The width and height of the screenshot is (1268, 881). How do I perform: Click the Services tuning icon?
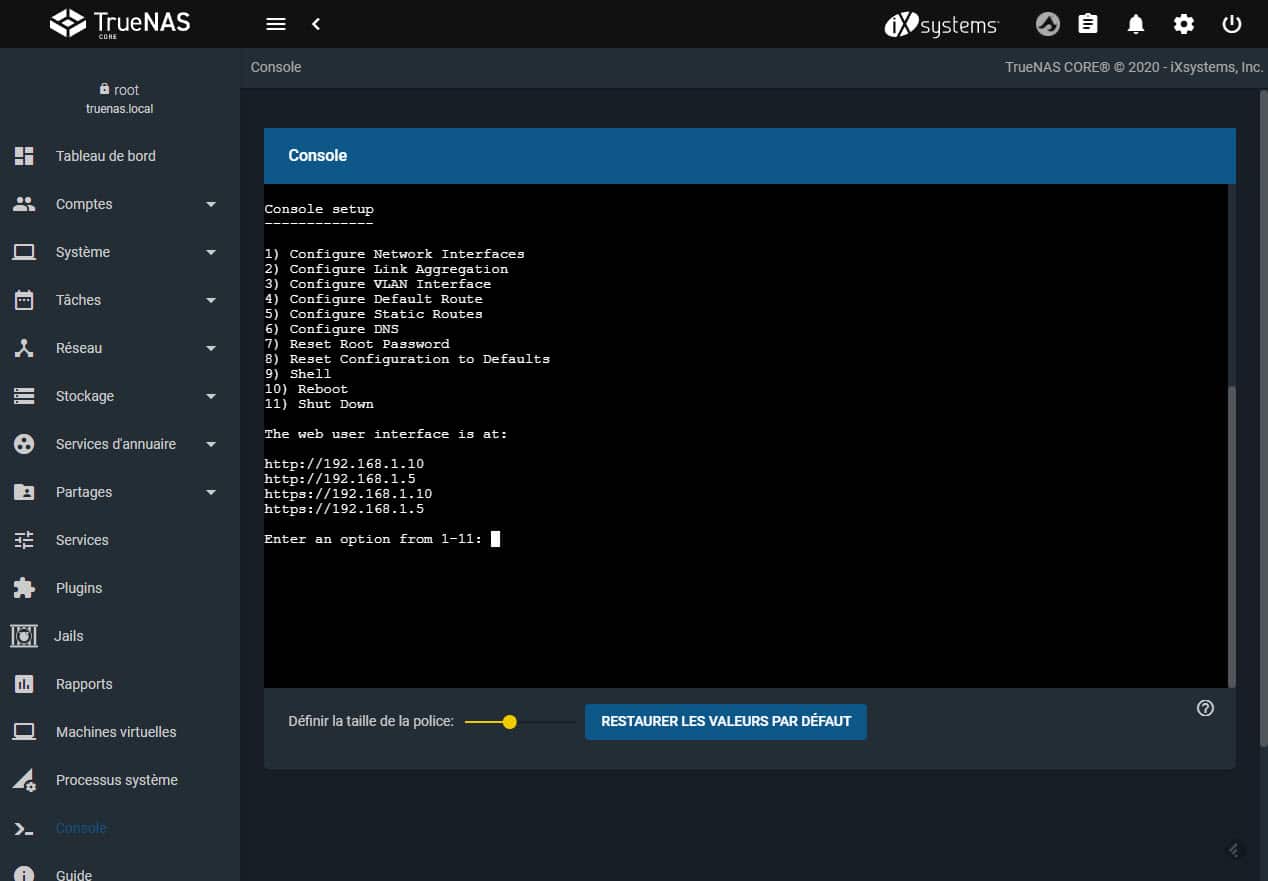point(24,540)
